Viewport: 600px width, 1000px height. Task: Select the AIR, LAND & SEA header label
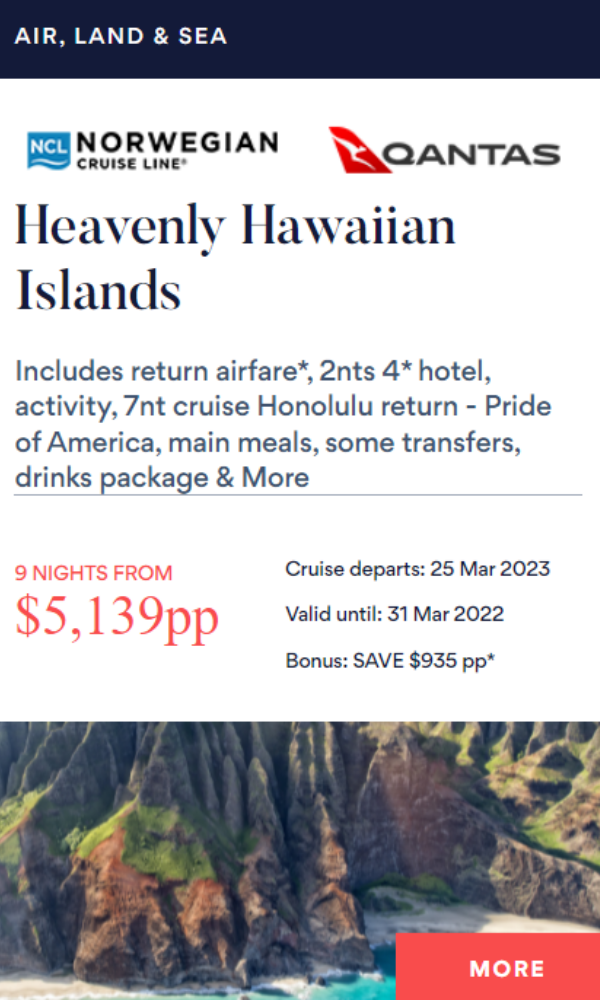click(121, 36)
